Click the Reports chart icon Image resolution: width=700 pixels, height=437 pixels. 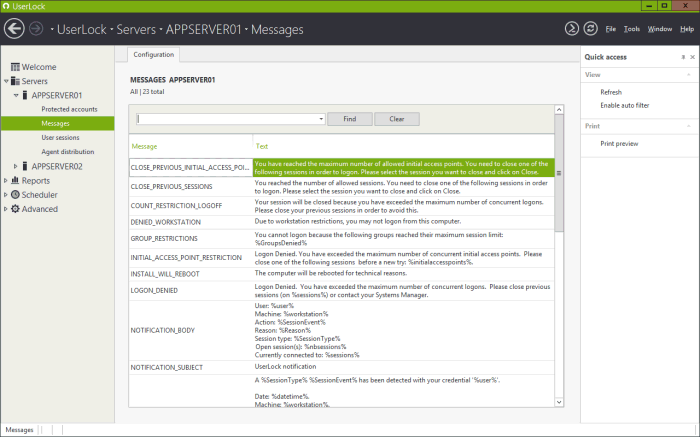point(15,180)
